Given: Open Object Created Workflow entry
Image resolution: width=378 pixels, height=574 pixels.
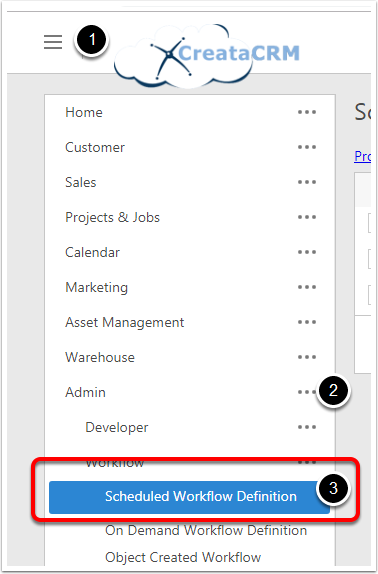Looking at the screenshot, I should (183, 557).
